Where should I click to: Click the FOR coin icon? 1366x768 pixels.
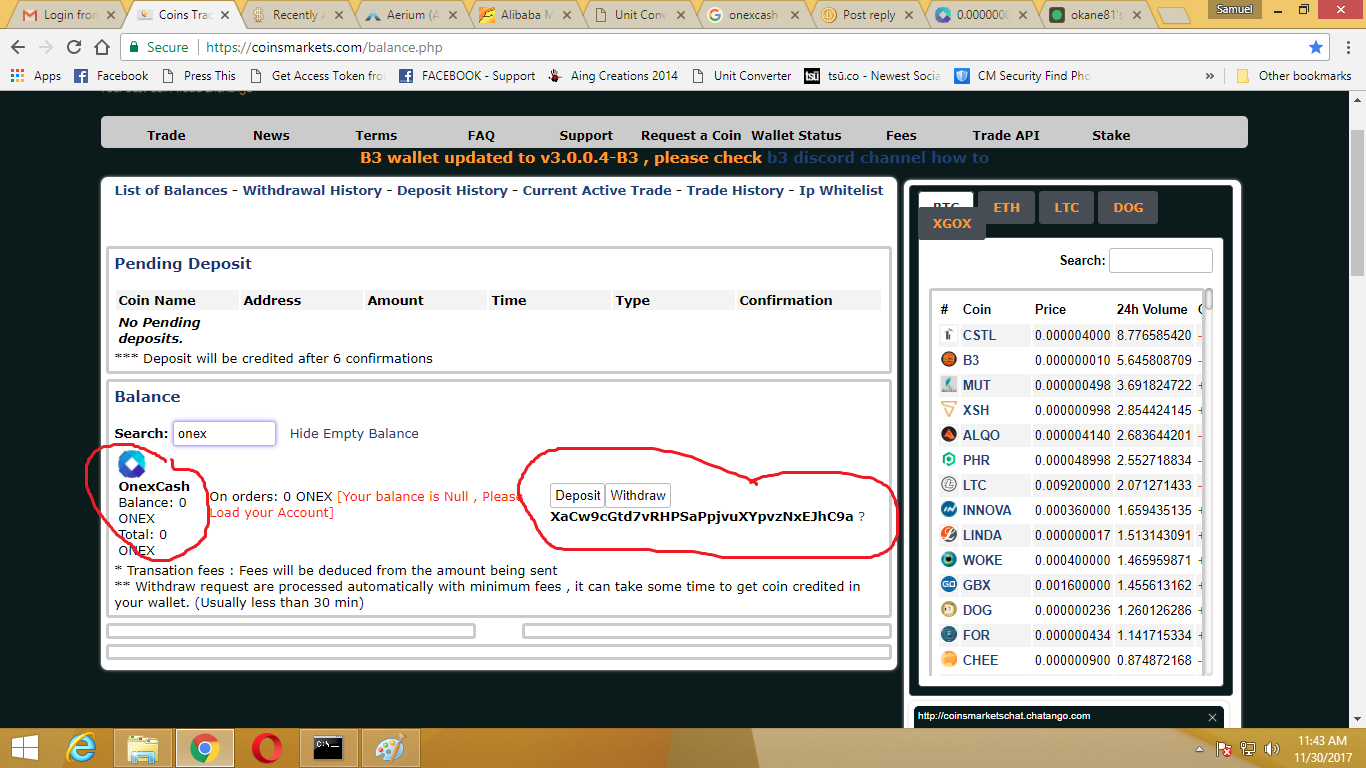pyautogui.click(x=949, y=635)
